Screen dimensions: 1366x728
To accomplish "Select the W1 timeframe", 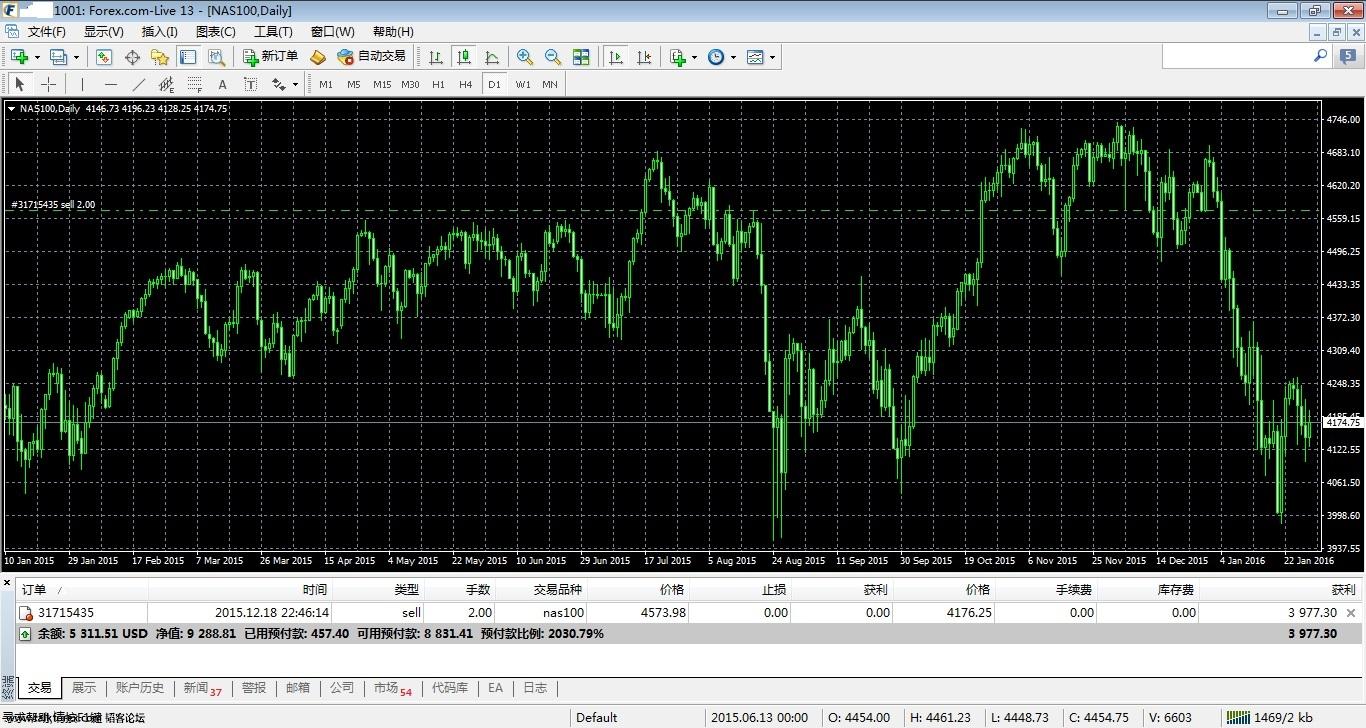I will [523, 84].
